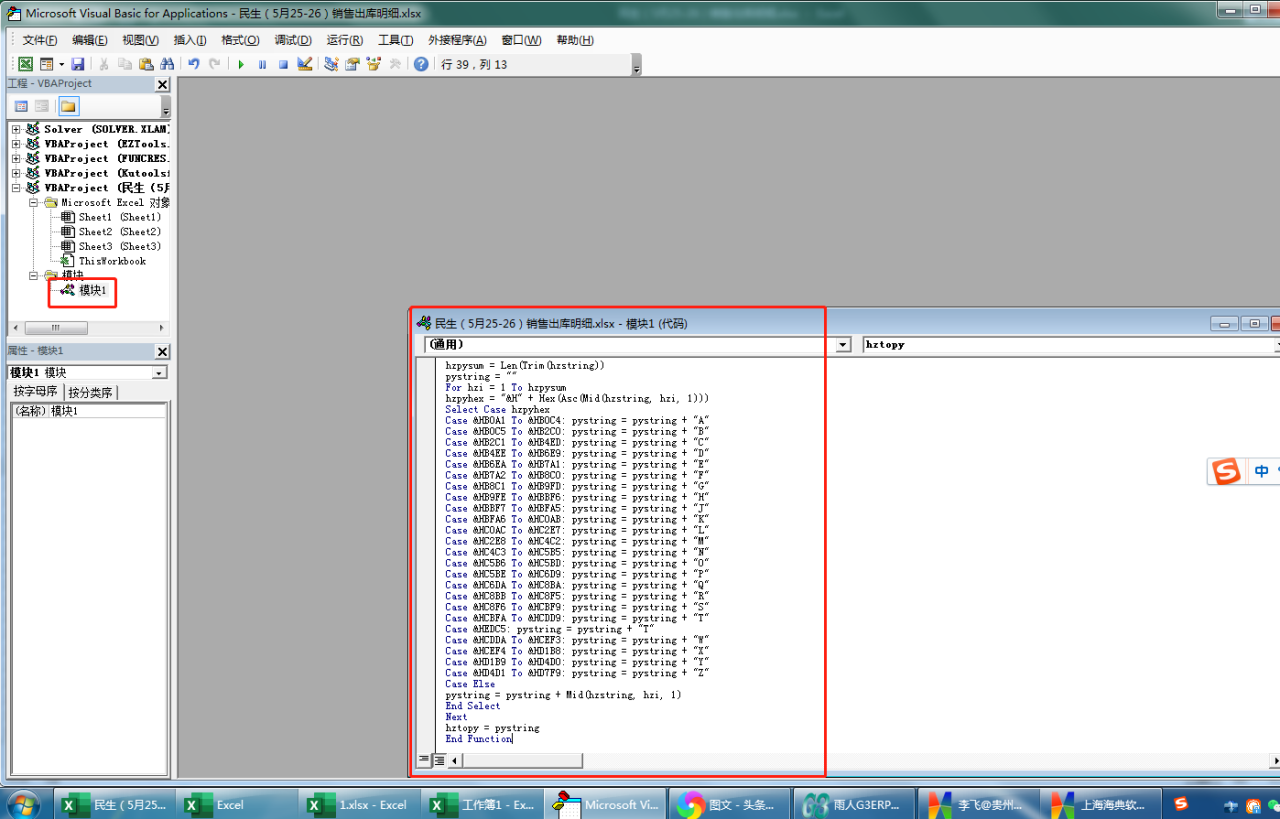Open the Windows Start button
The height and width of the screenshot is (819, 1280).
pyautogui.click(x=23, y=804)
